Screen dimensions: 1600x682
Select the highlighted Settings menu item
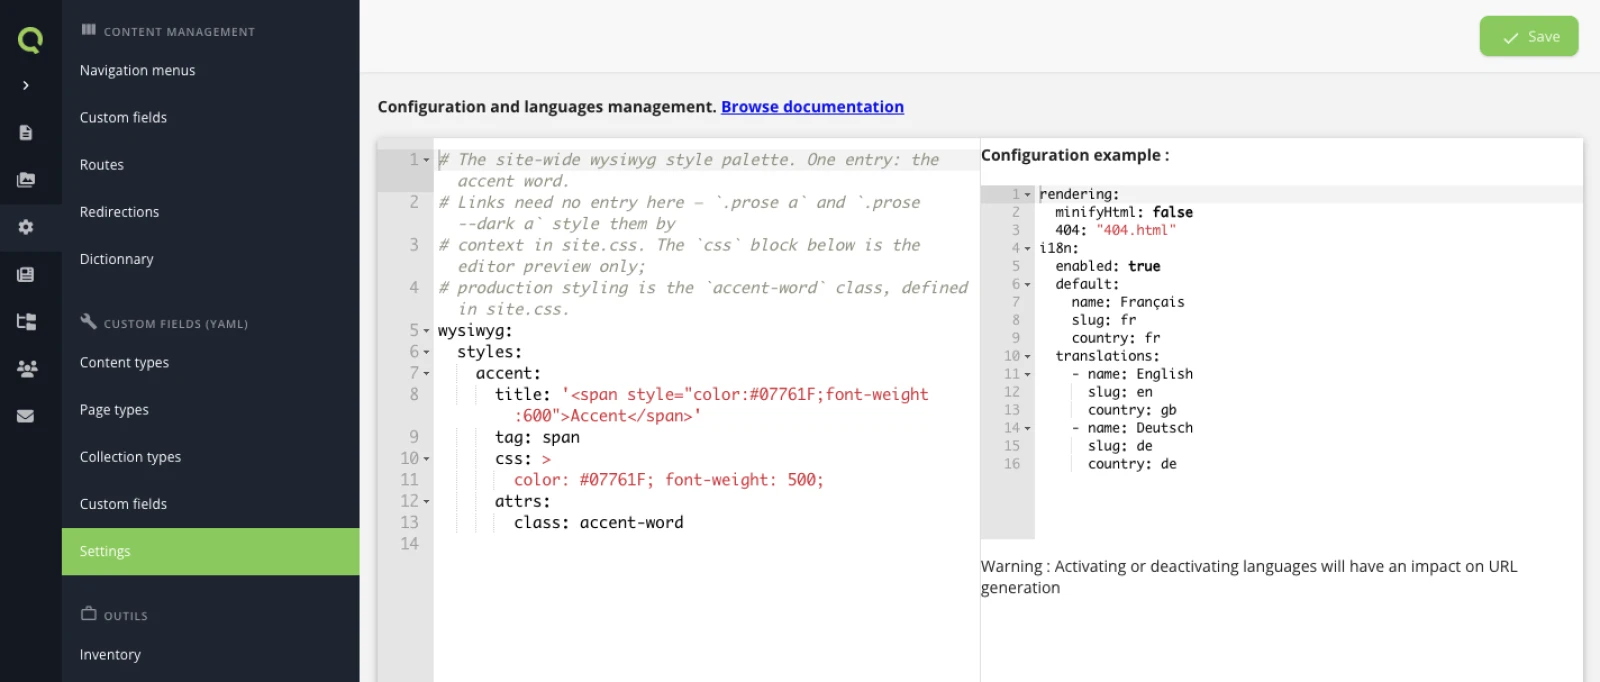tap(210, 551)
